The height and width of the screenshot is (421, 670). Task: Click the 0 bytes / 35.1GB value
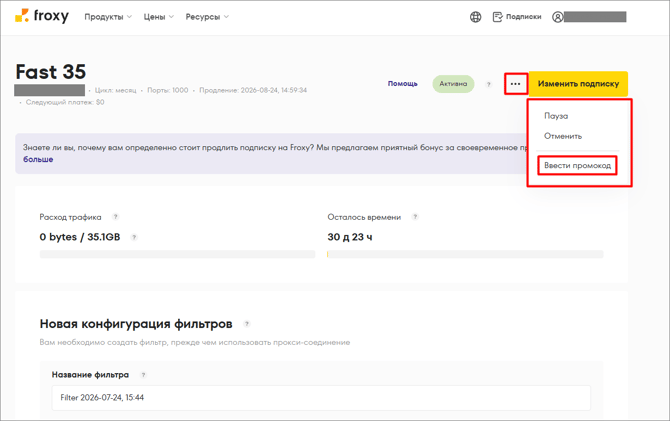point(80,237)
